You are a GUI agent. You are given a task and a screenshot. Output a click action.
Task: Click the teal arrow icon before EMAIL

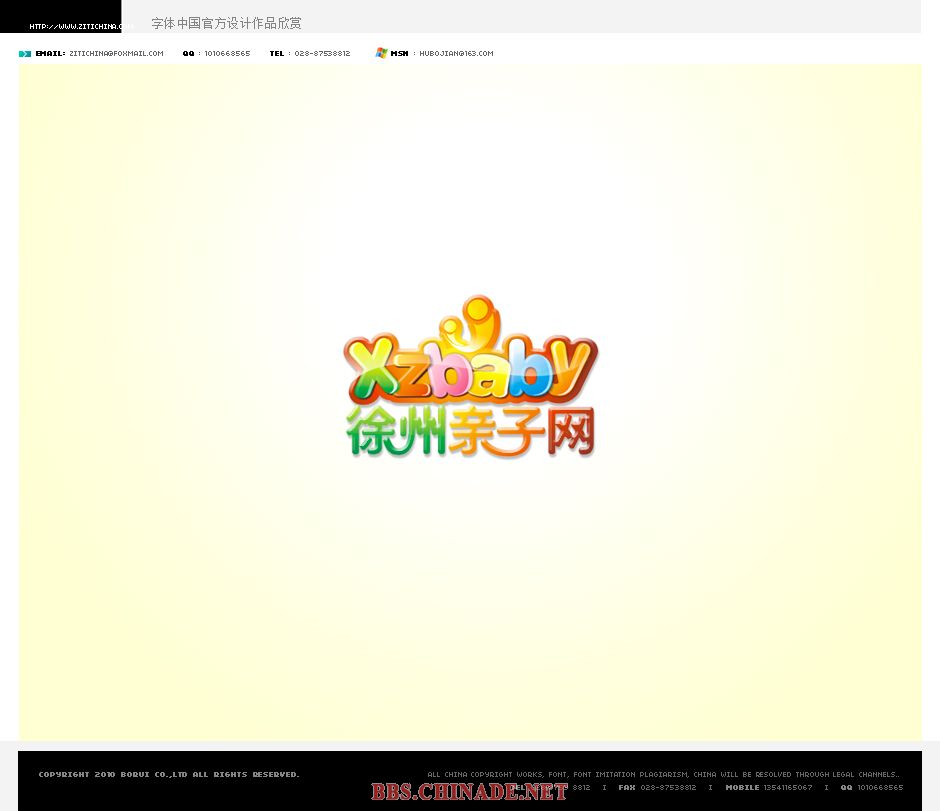(x=25, y=54)
